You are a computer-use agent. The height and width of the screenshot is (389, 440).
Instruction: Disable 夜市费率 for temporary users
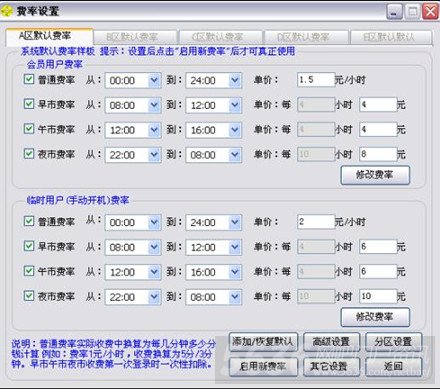point(29,296)
